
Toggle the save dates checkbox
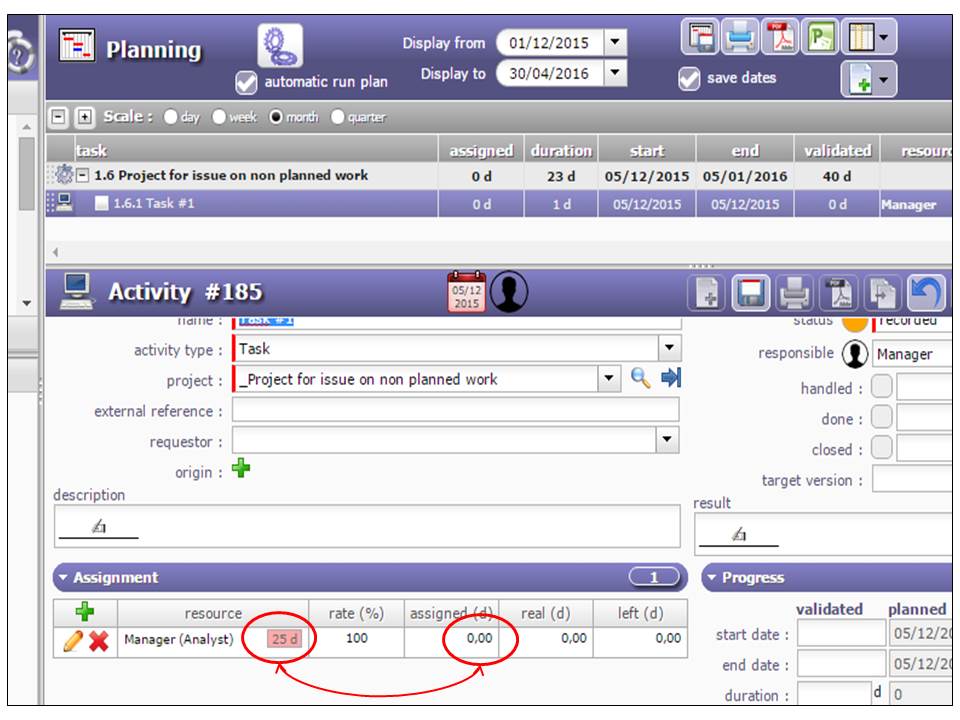point(689,79)
